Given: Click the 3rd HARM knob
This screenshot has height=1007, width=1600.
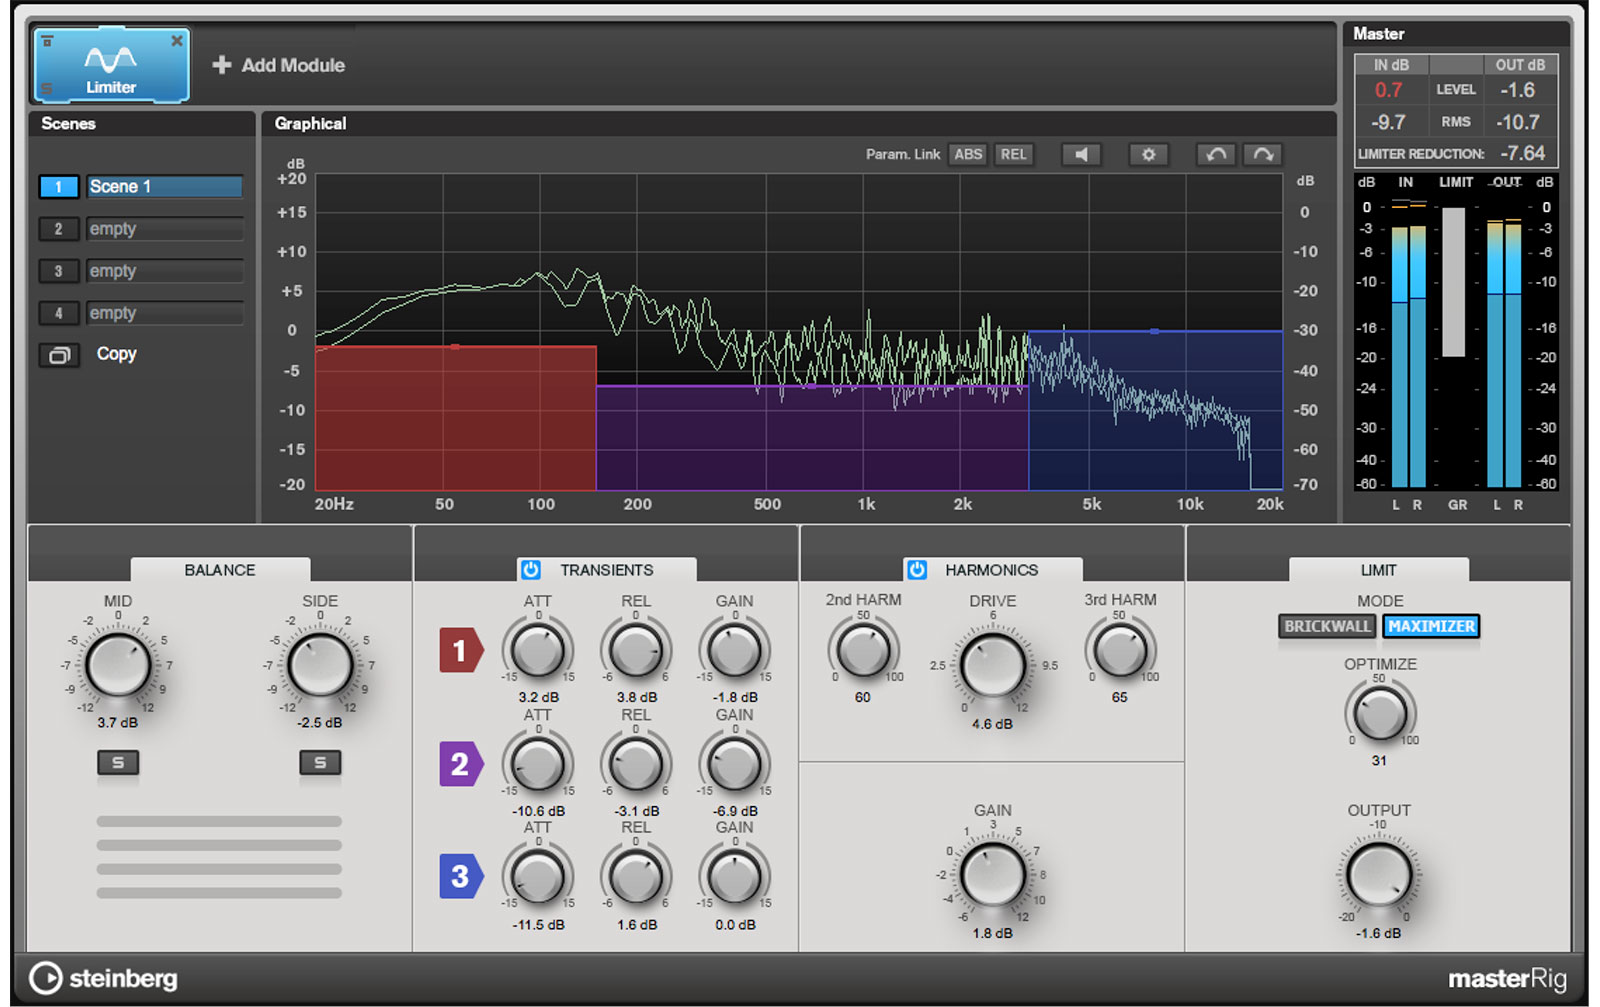Looking at the screenshot, I should pyautogui.click(x=1120, y=651).
